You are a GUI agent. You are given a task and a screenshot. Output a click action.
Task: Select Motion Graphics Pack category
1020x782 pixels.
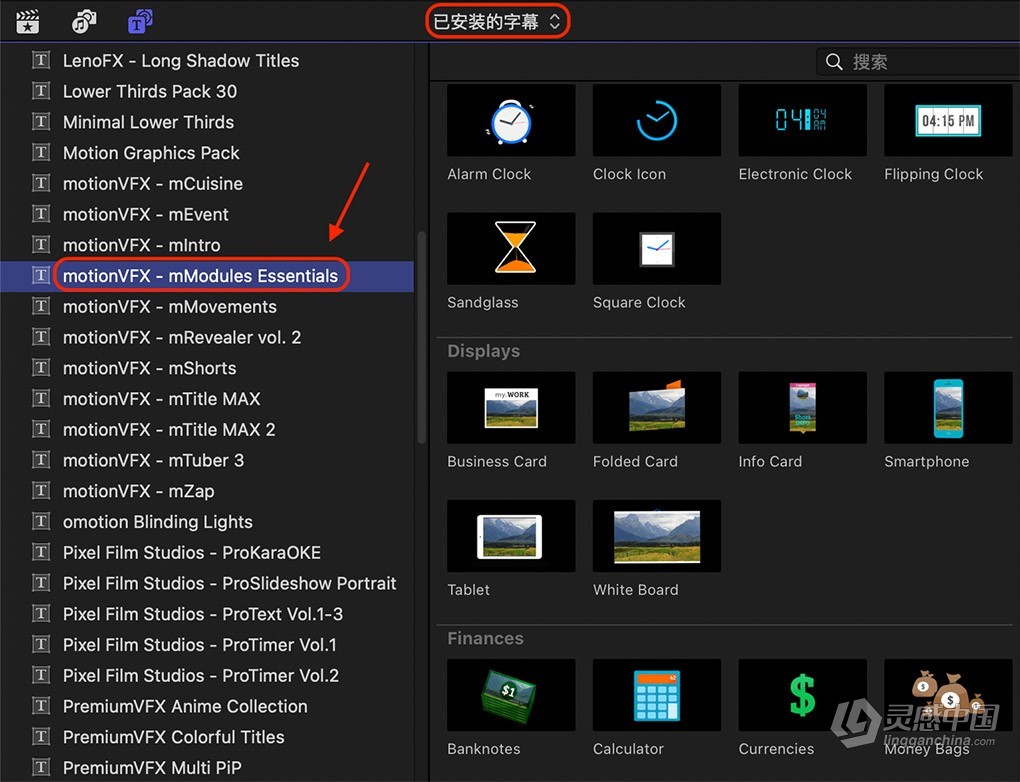(x=207, y=153)
